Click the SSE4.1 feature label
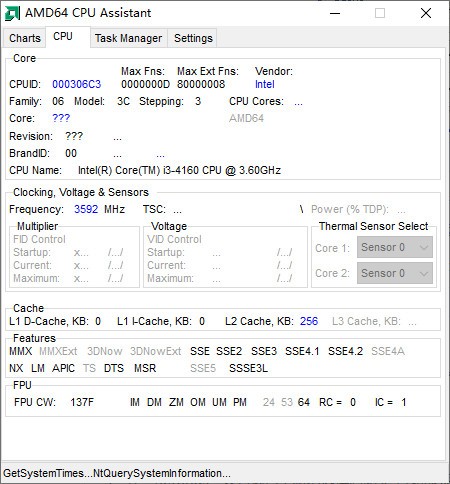Viewport: 450px width, 484px height. click(x=302, y=351)
